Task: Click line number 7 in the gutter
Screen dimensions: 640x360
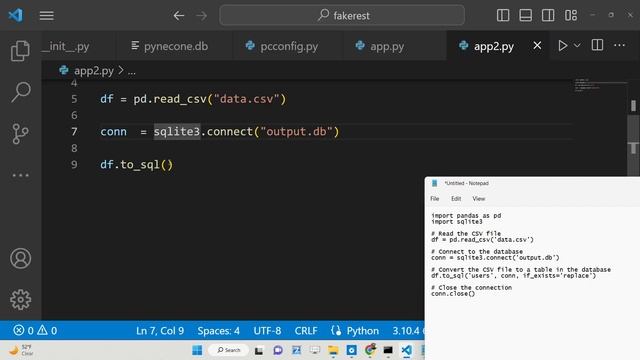Action: click(x=74, y=132)
